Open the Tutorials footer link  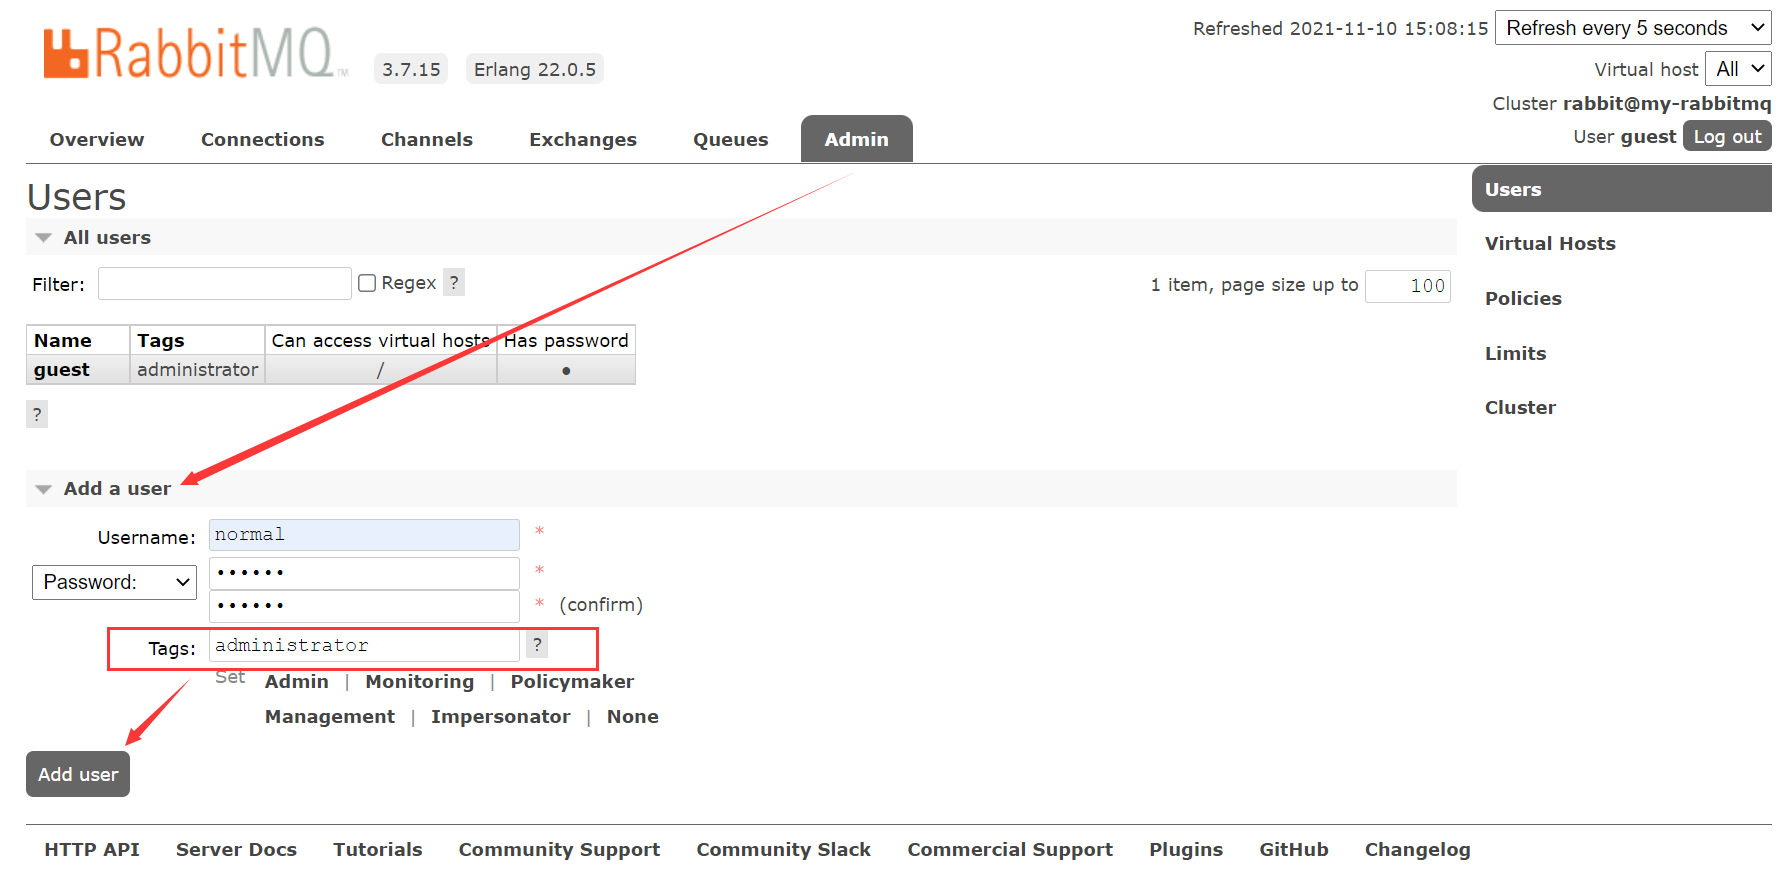[378, 849]
